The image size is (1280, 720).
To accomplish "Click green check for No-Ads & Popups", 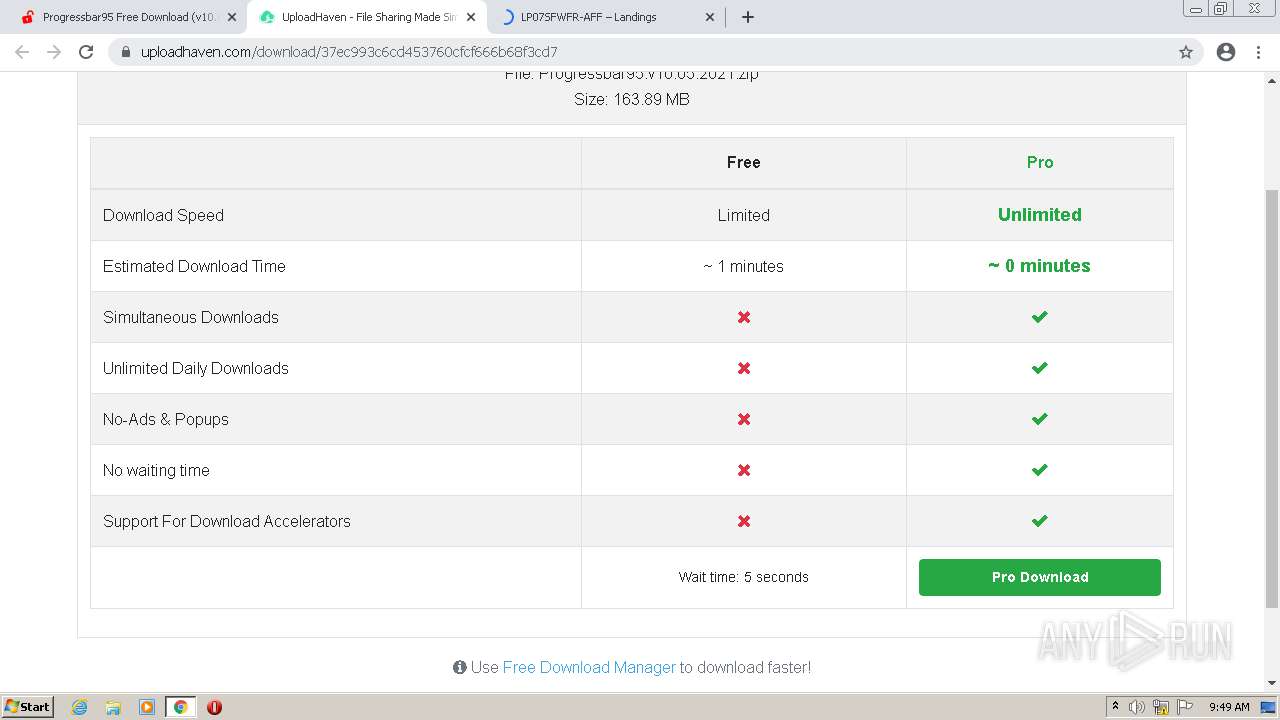I will (x=1040, y=419).
